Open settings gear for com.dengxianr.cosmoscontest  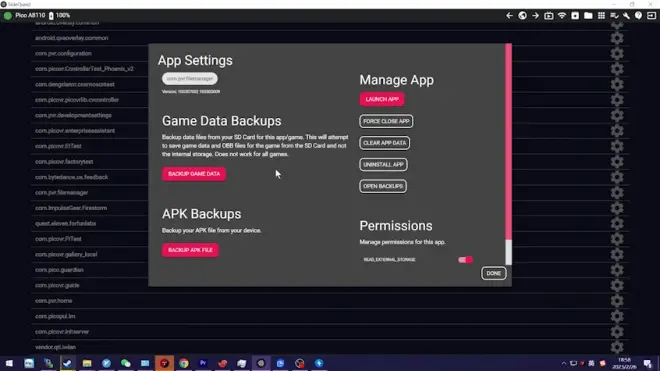617,84
